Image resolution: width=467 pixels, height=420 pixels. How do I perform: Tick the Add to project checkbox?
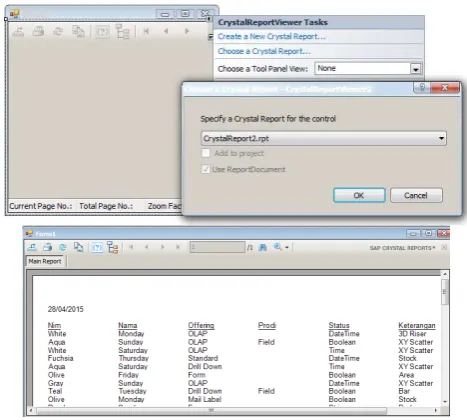coord(206,153)
